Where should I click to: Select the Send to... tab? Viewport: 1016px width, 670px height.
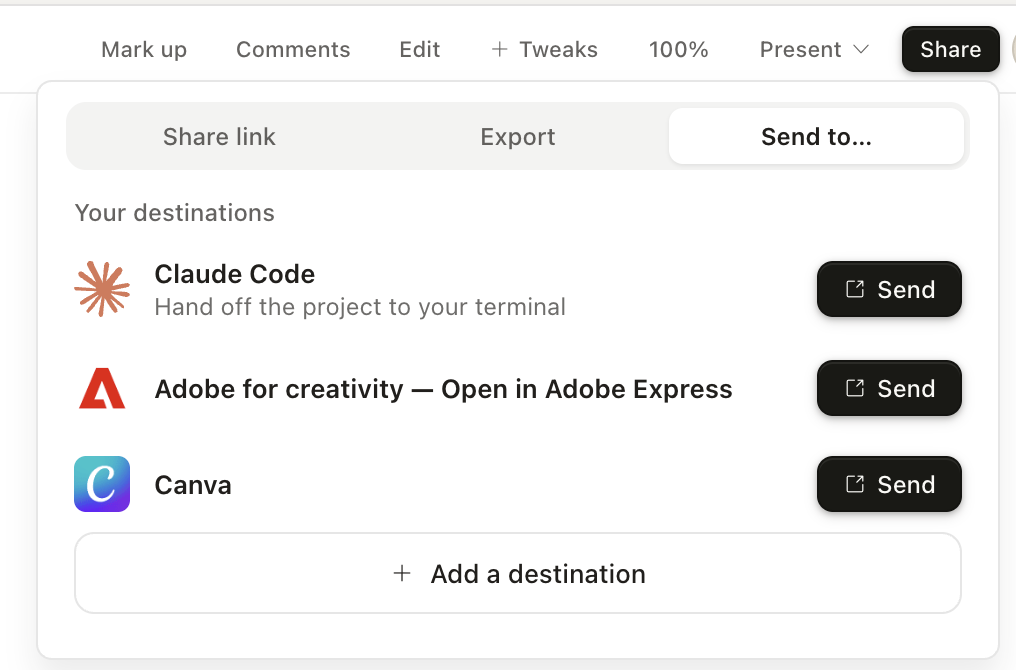(x=816, y=137)
